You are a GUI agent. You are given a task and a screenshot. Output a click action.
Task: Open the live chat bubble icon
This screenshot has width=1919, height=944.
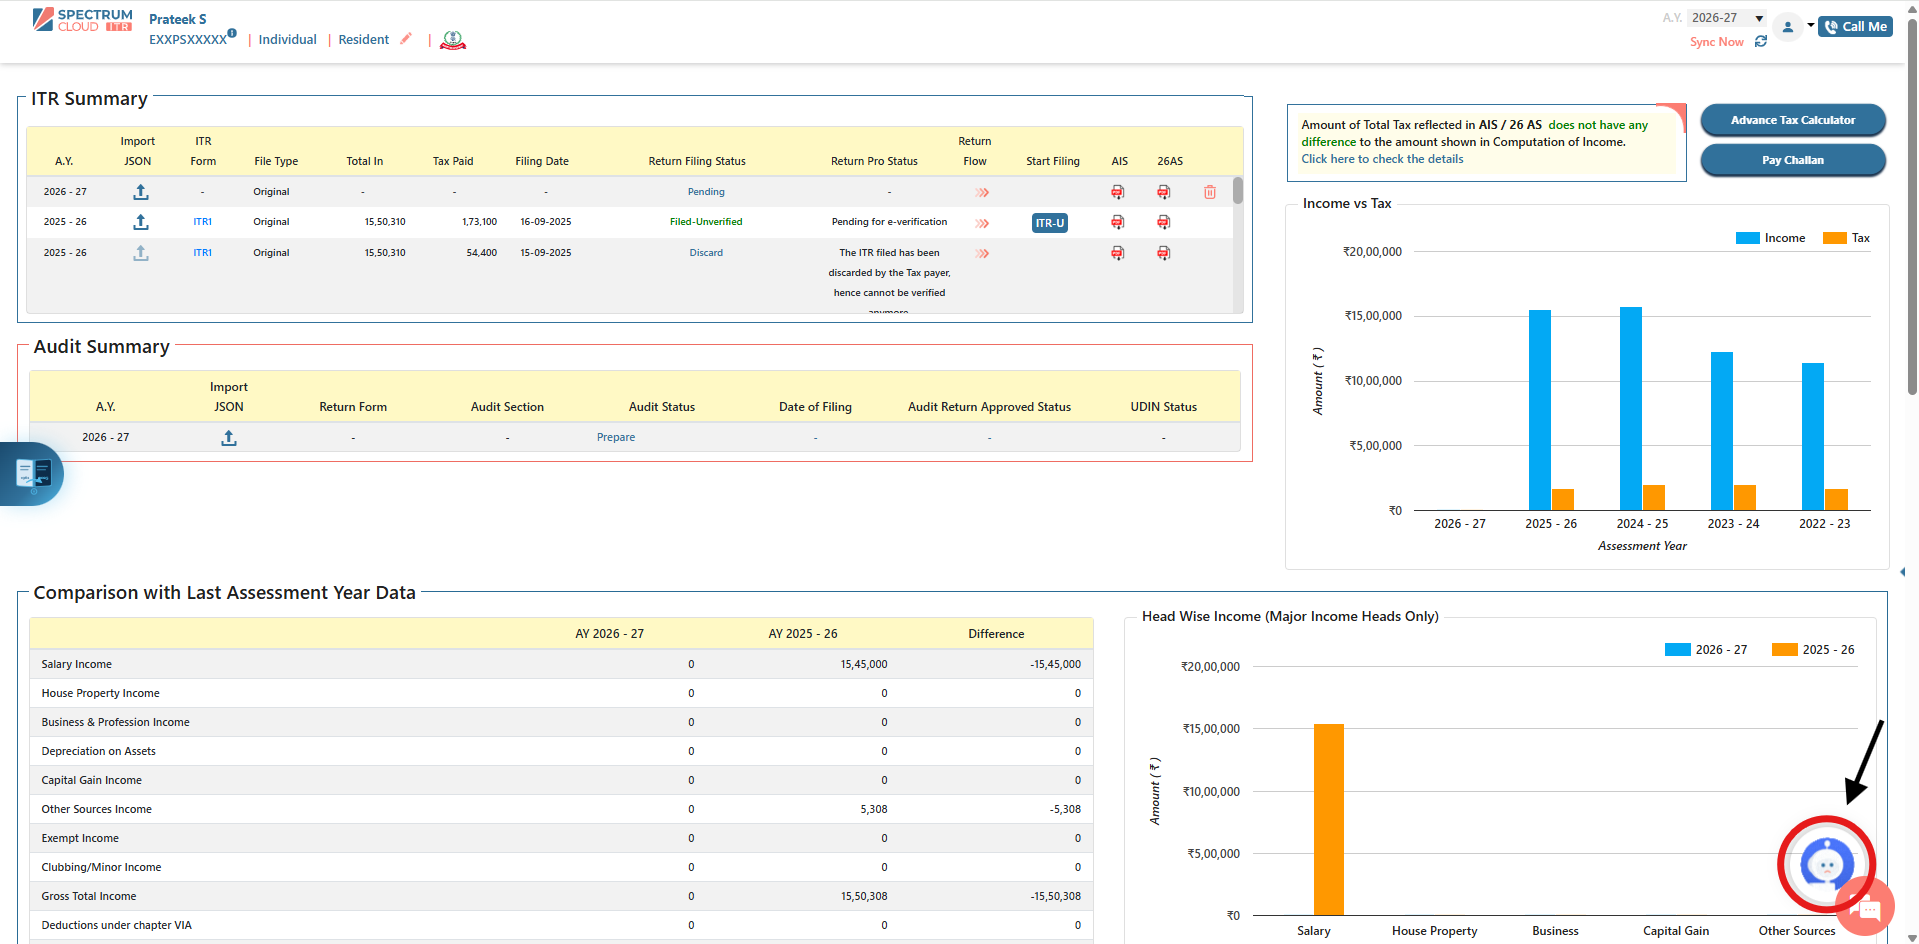pyautogui.click(x=1866, y=908)
